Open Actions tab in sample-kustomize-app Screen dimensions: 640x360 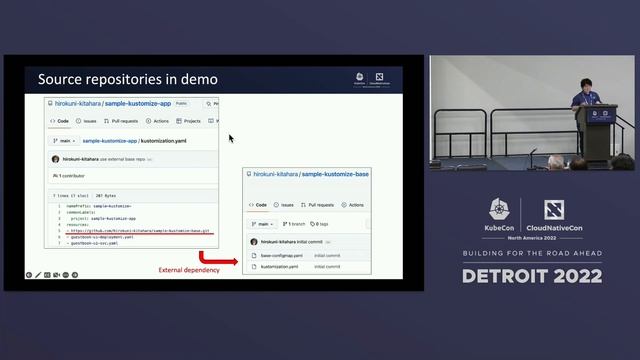[x=157, y=121]
